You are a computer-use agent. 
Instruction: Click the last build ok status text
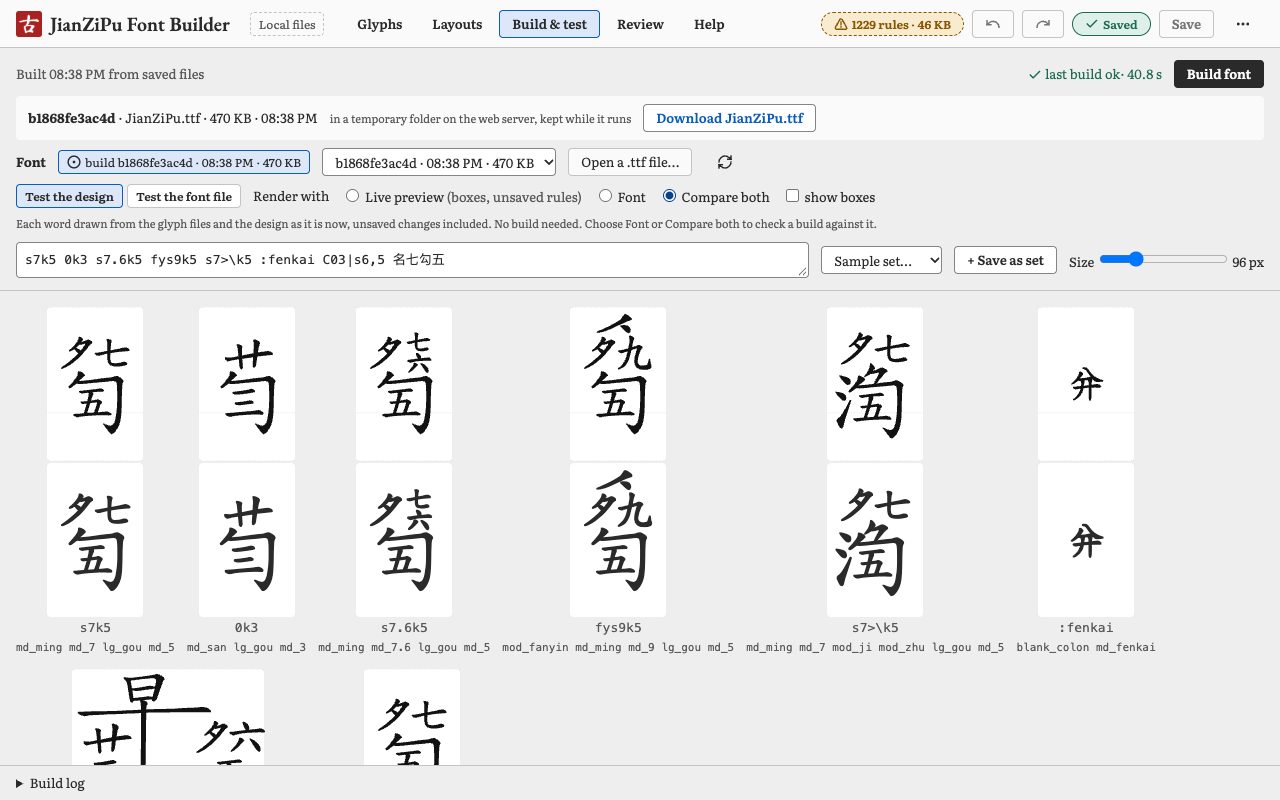tap(1095, 74)
